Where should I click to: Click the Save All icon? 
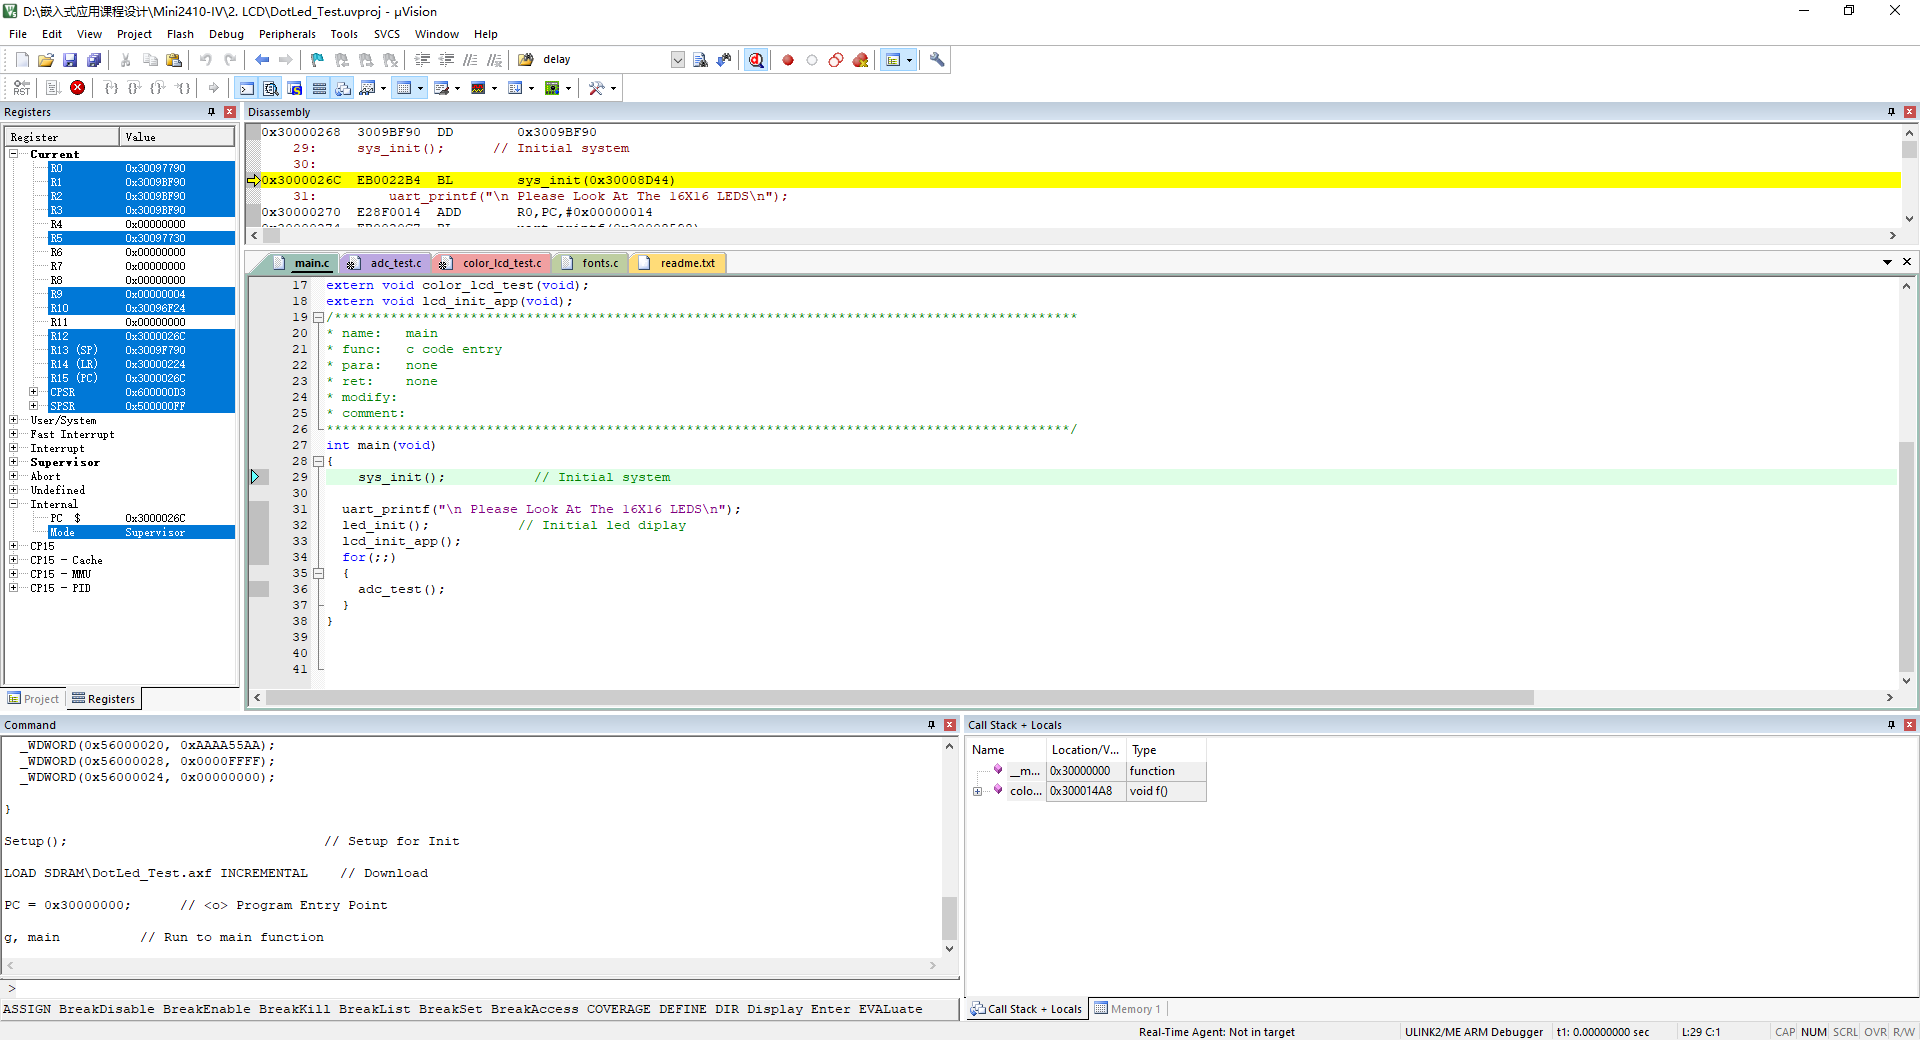(x=94, y=60)
